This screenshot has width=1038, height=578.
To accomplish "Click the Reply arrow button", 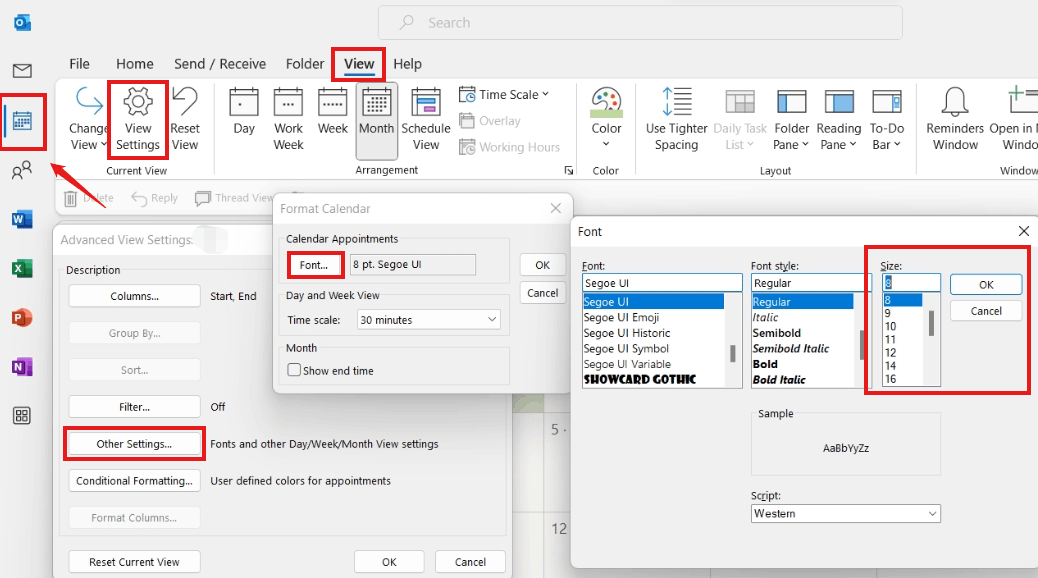I will point(154,198).
